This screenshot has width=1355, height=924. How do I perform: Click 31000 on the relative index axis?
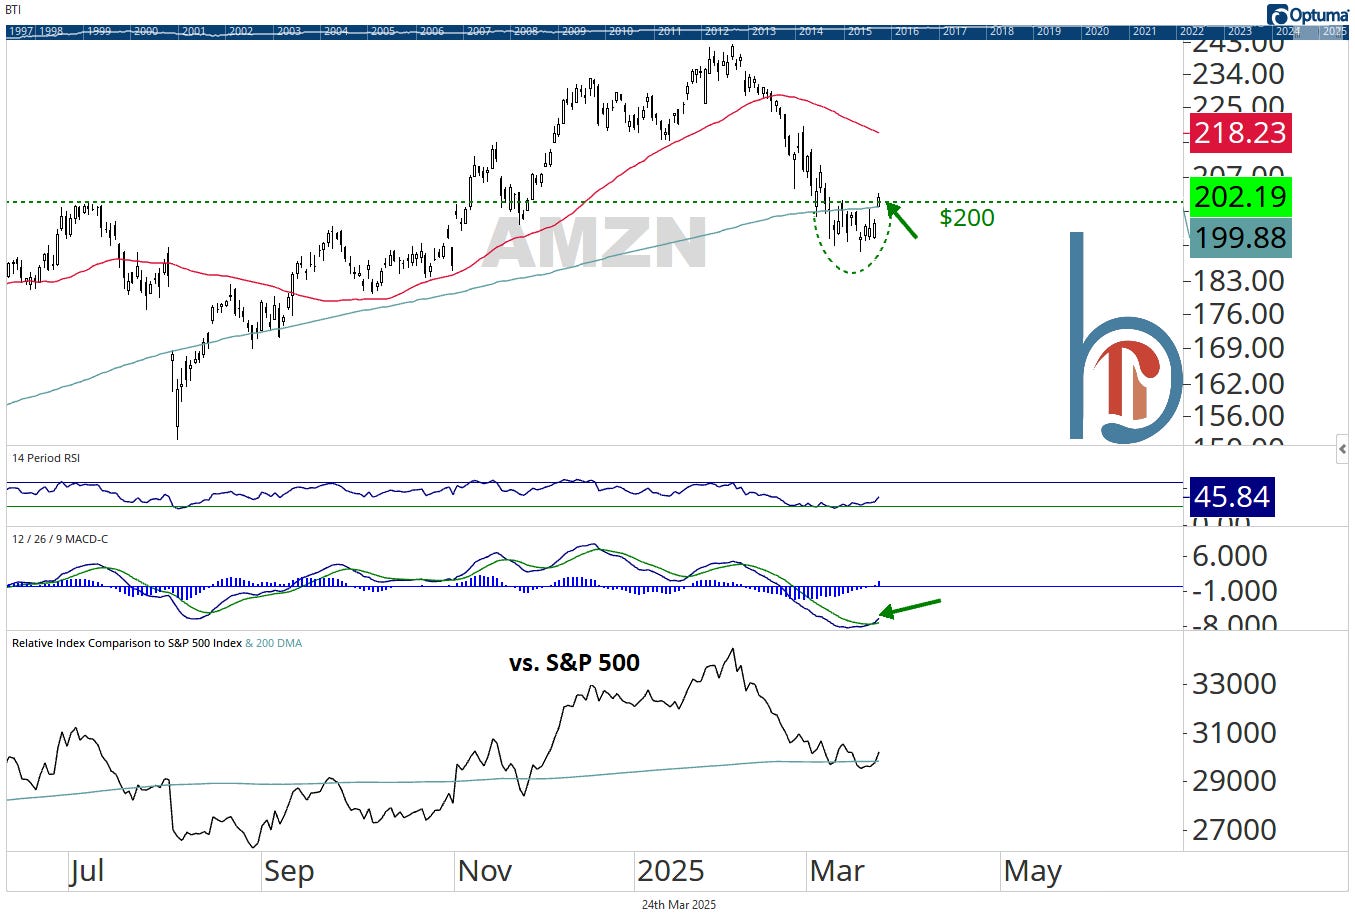(1234, 733)
